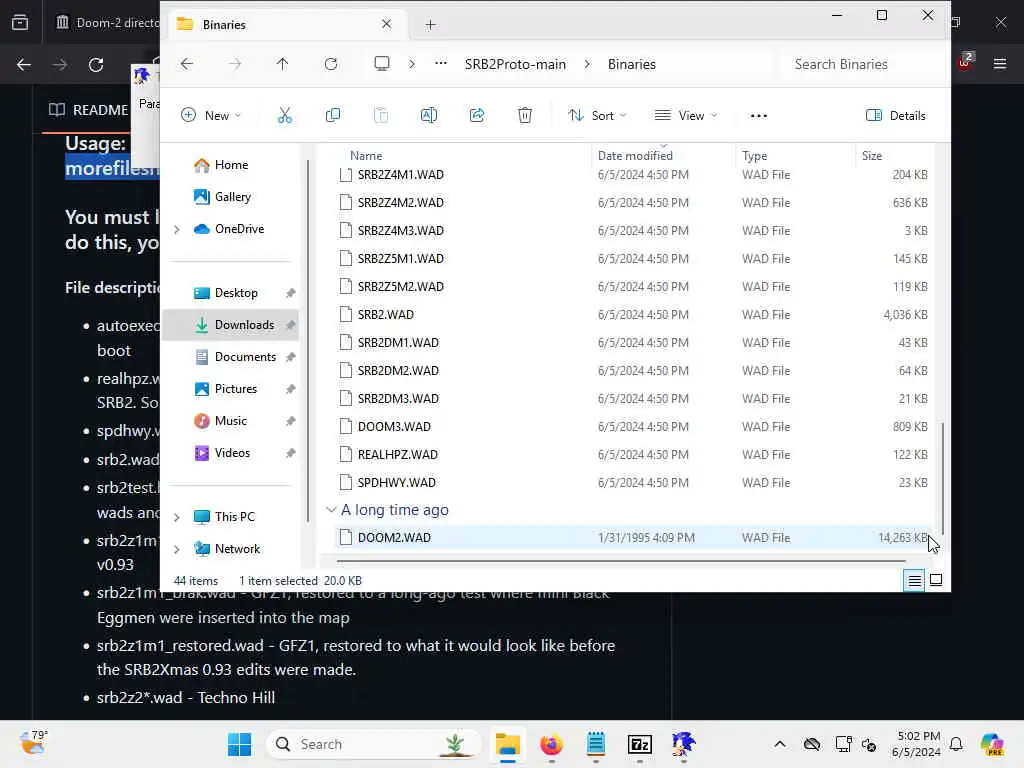
Task: Click the taskbar Search box
Action: (374, 744)
